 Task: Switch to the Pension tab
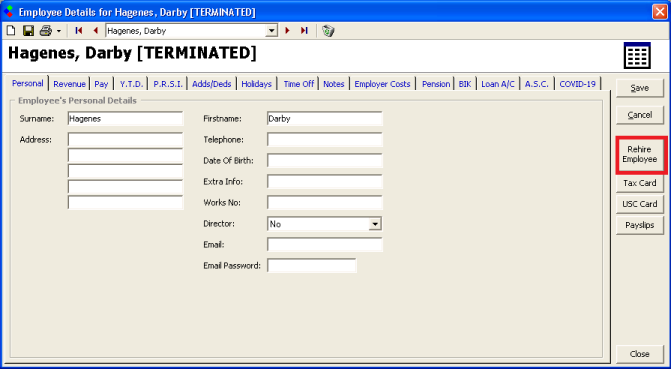pos(436,84)
